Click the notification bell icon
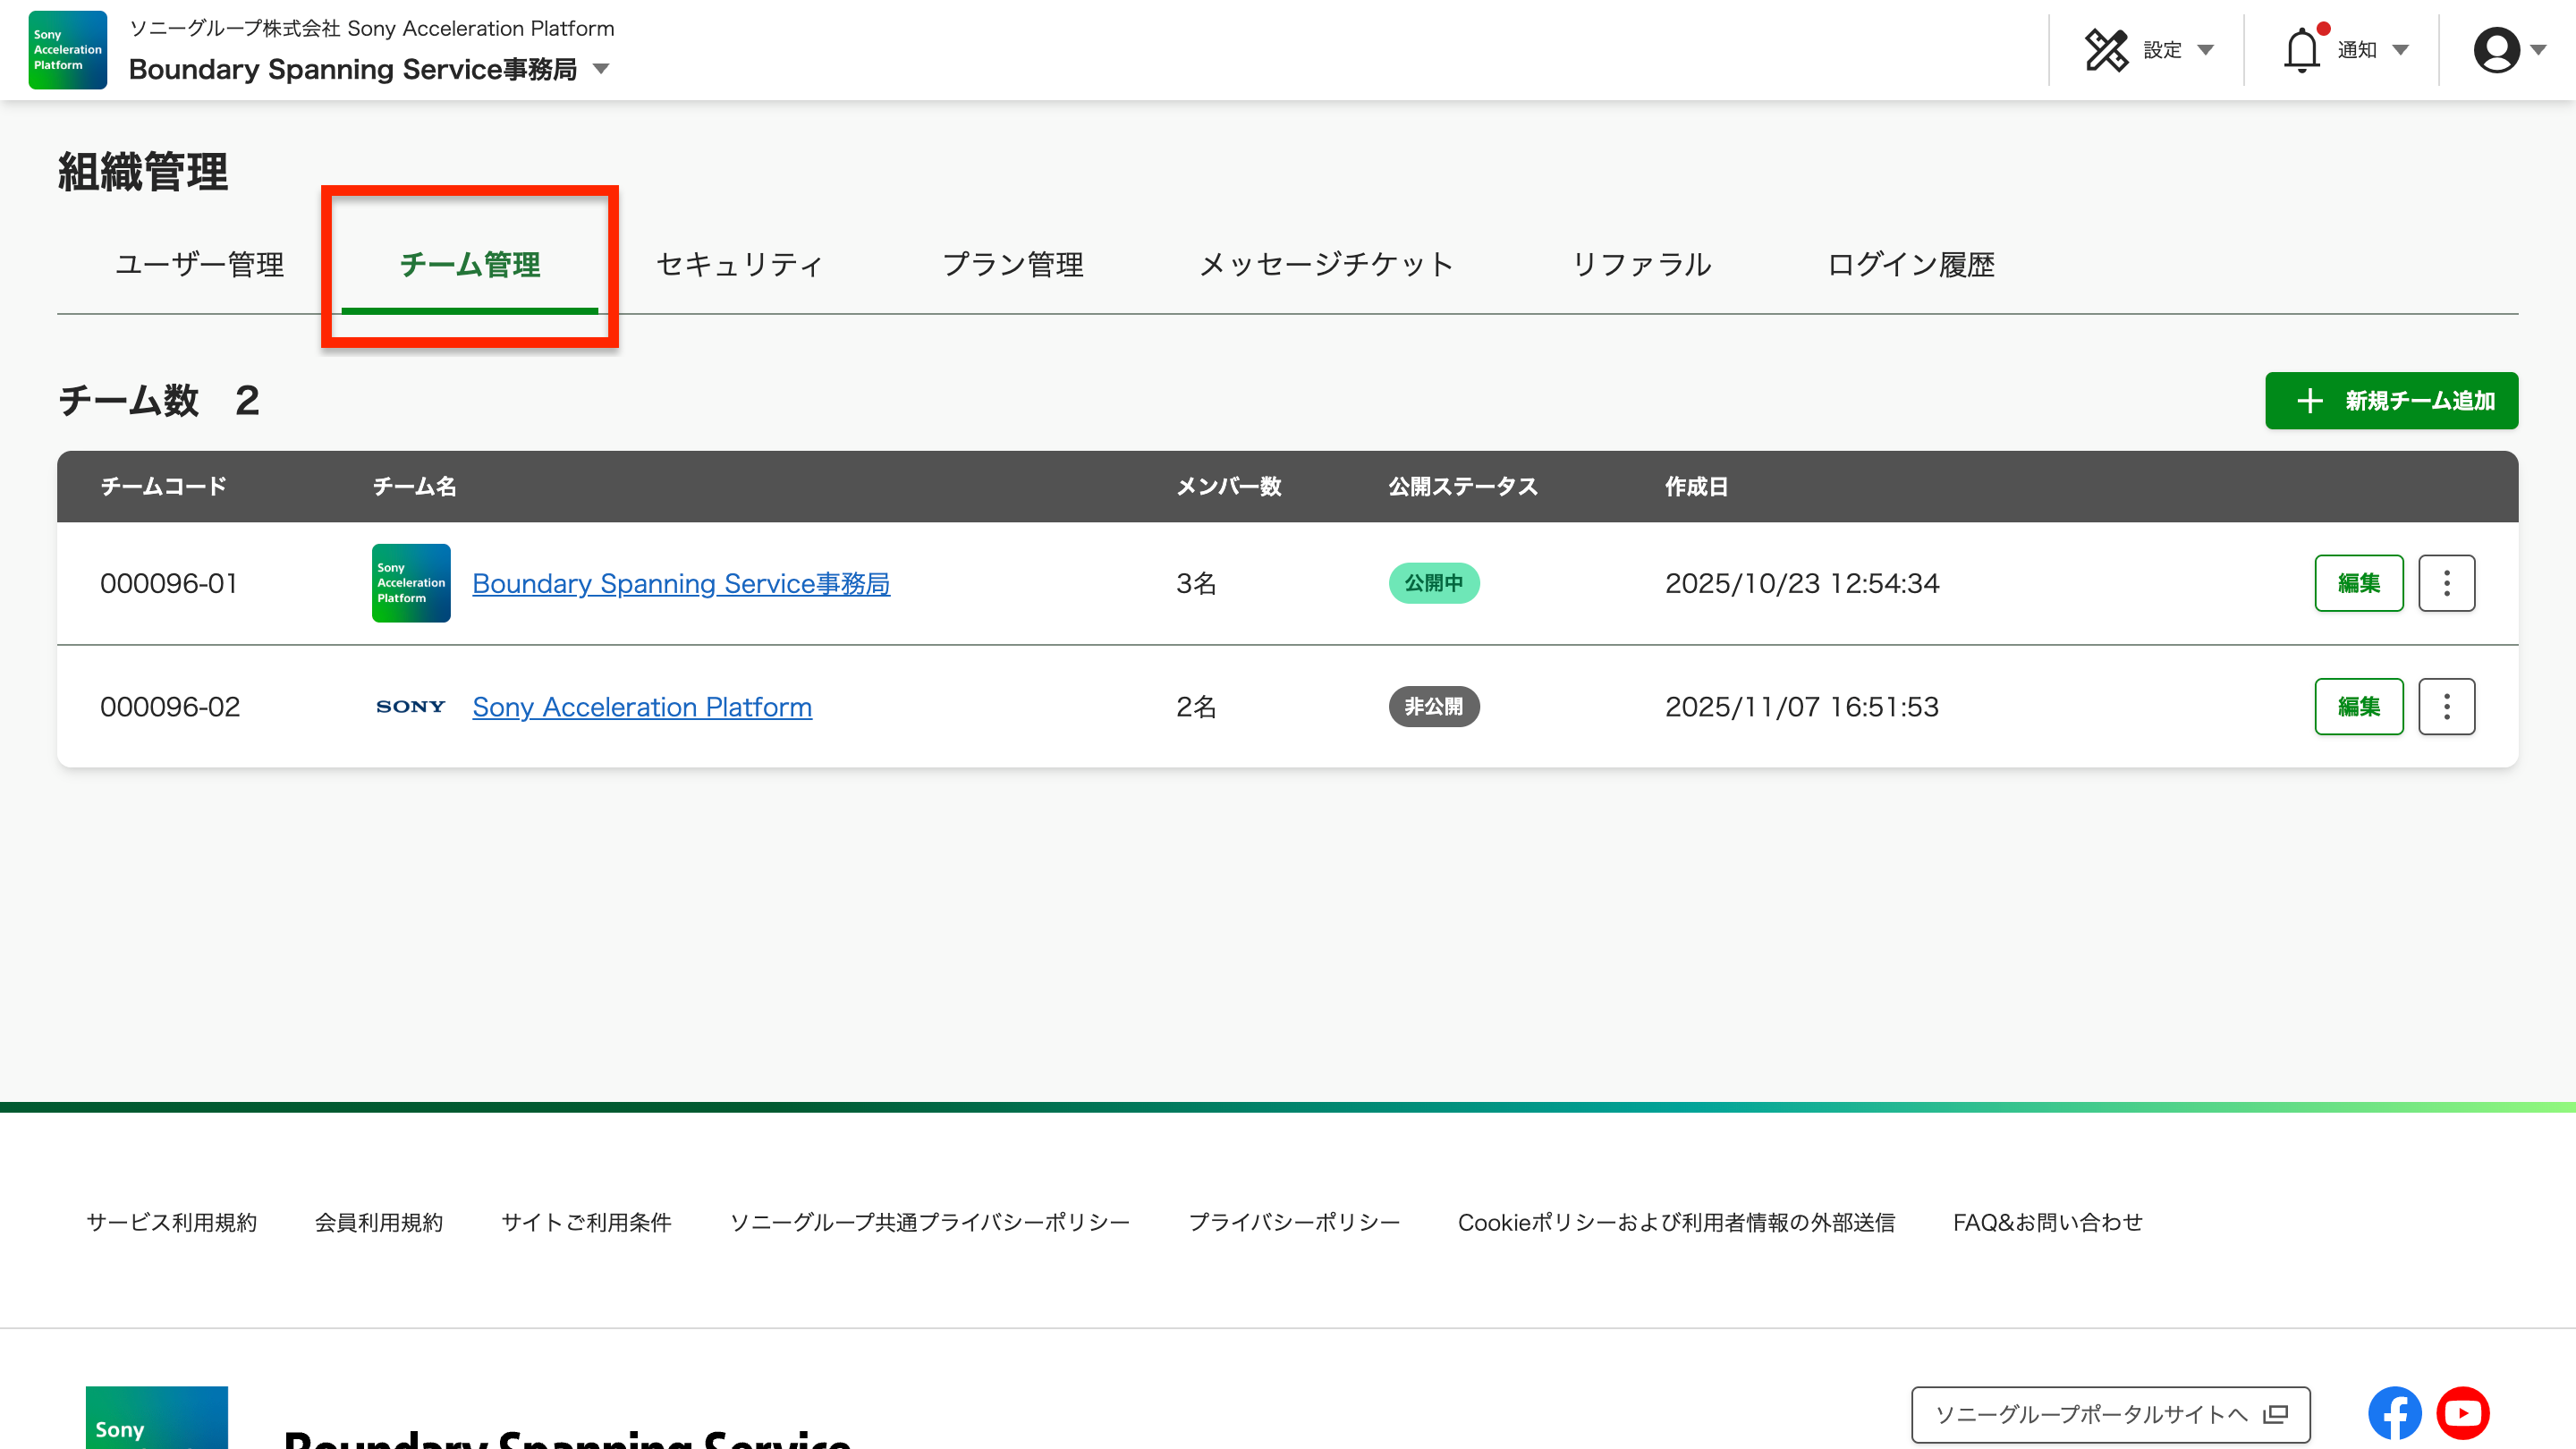Screen dimensions: 2576x1449 tap(2301, 50)
